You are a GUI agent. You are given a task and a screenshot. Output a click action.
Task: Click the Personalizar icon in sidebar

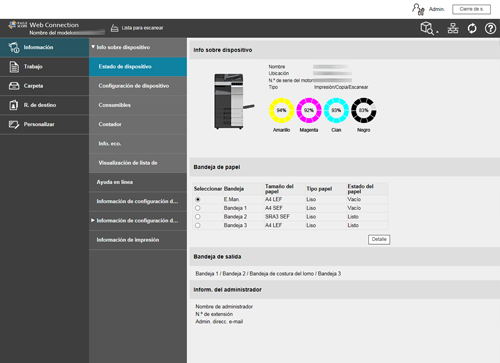pyautogui.click(x=14, y=124)
